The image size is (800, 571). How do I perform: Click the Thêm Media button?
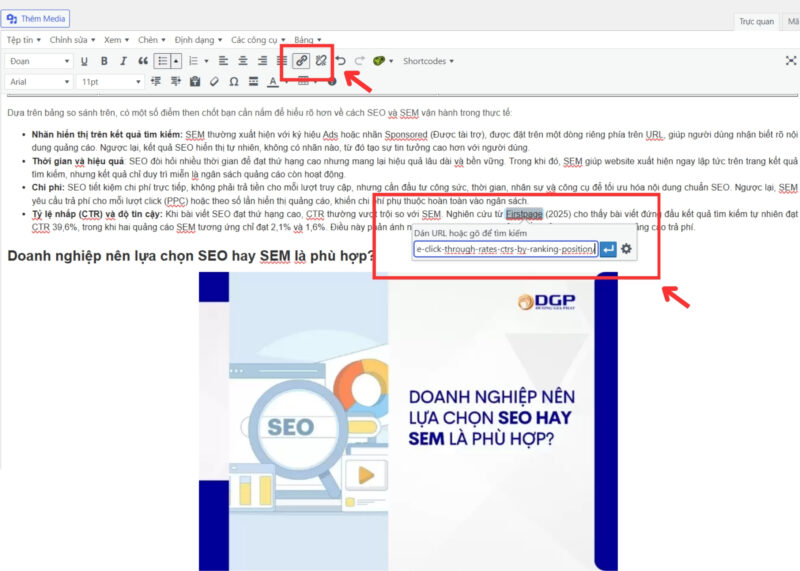coord(35,19)
